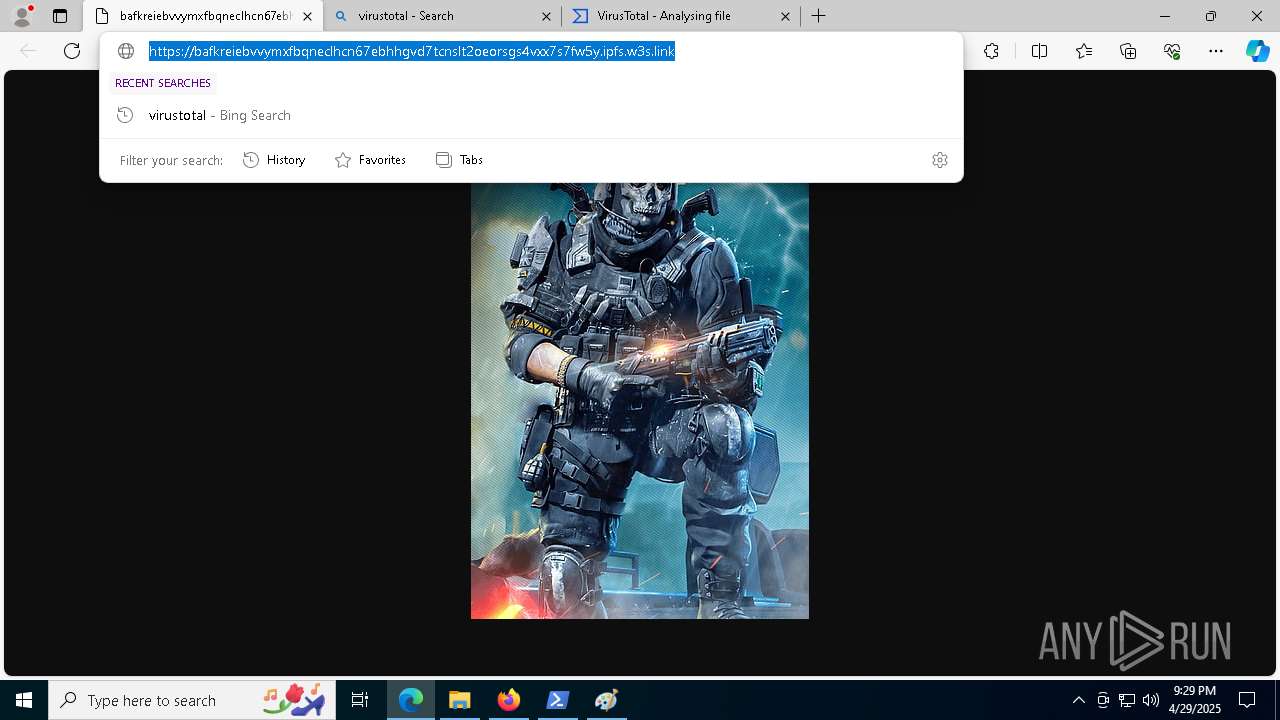Open the volume speaker tray icon

(1151, 700)
